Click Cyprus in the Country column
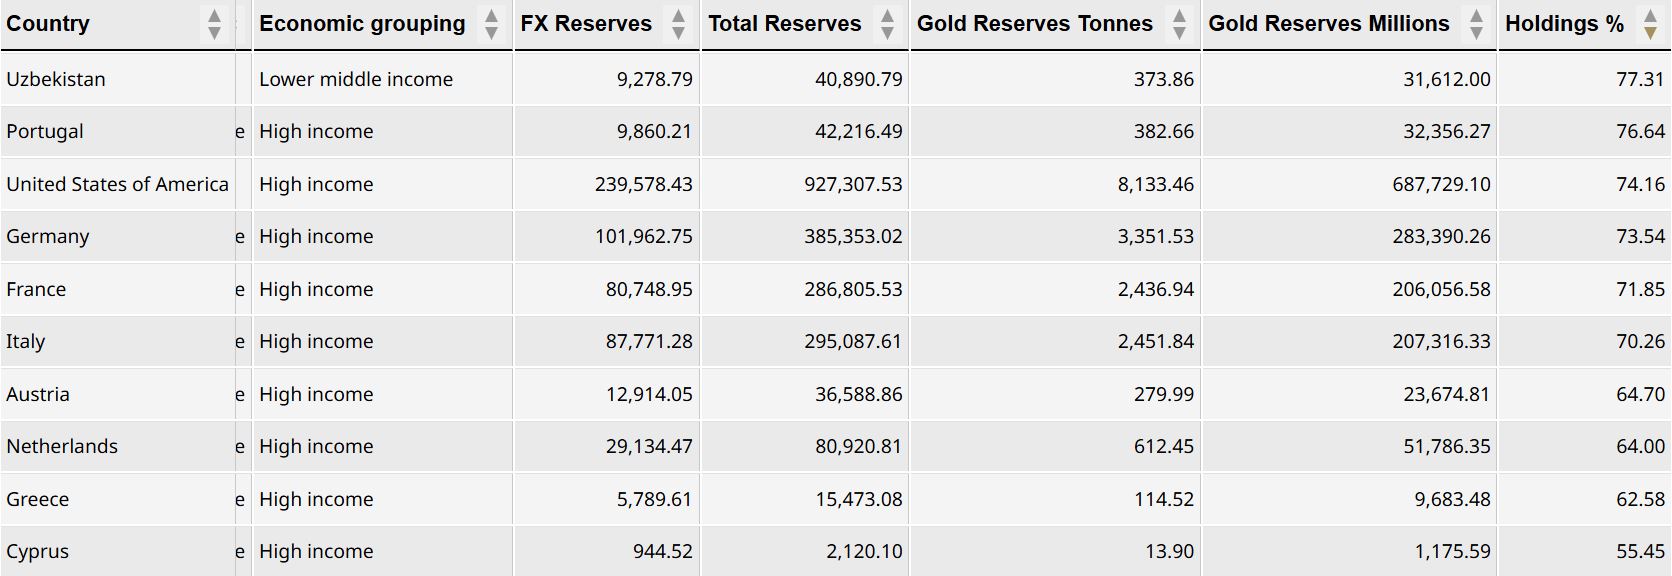Image resolution: width=1672 pixels, height=576 pixels. [38, 552]
